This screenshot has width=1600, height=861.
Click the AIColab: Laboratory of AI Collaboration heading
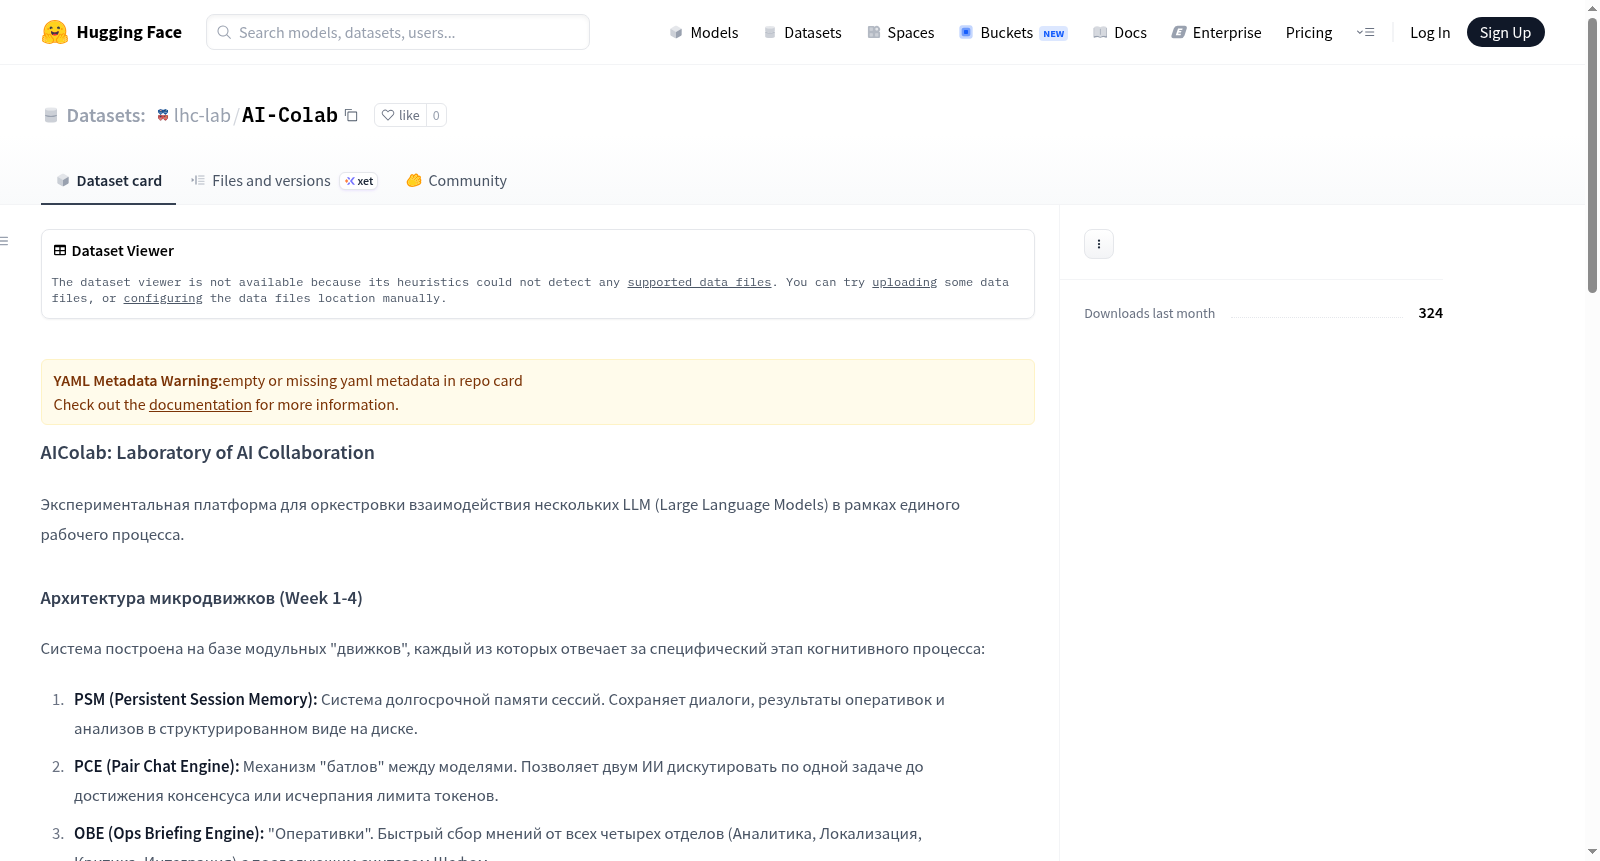tap(208, 452)
